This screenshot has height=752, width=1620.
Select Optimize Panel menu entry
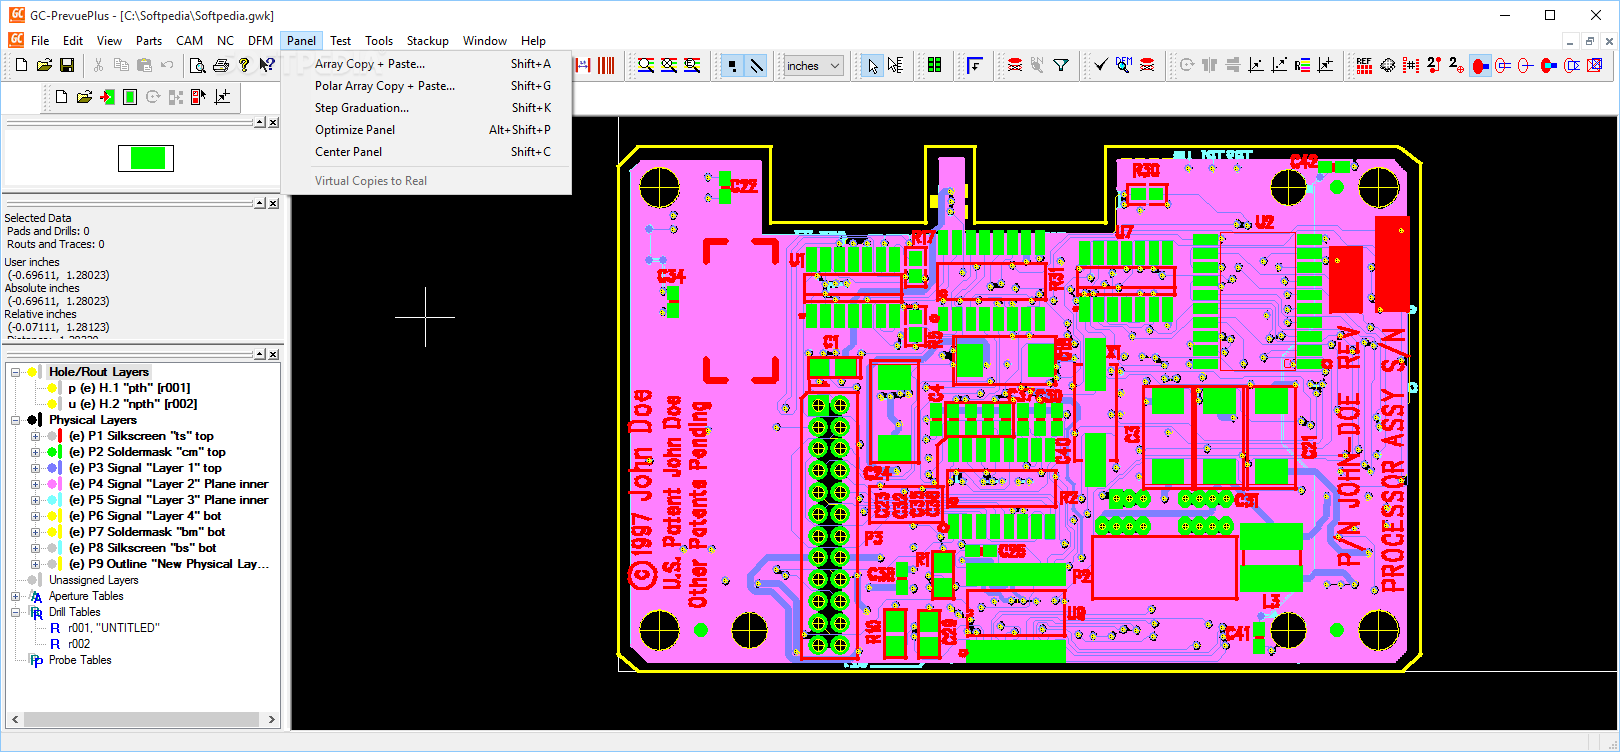click(427, 130)
